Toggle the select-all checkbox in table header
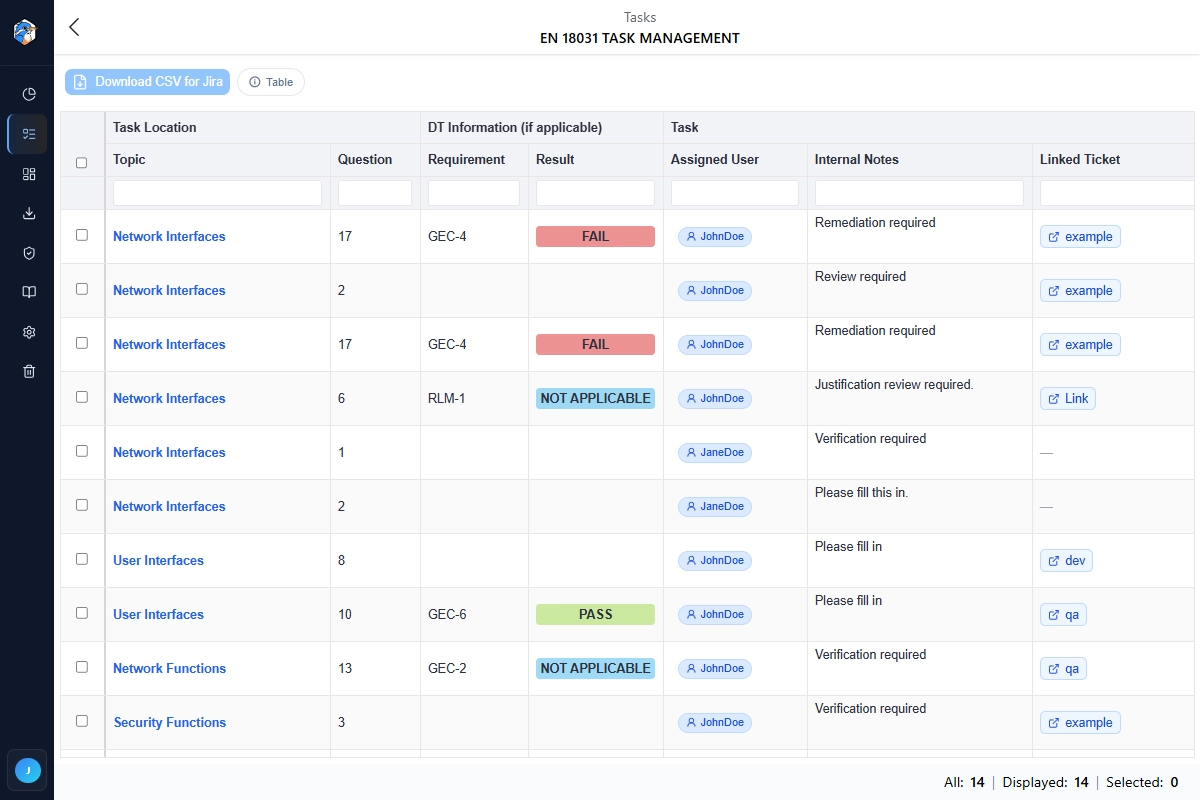1200x800 pixels. (82, 162)
